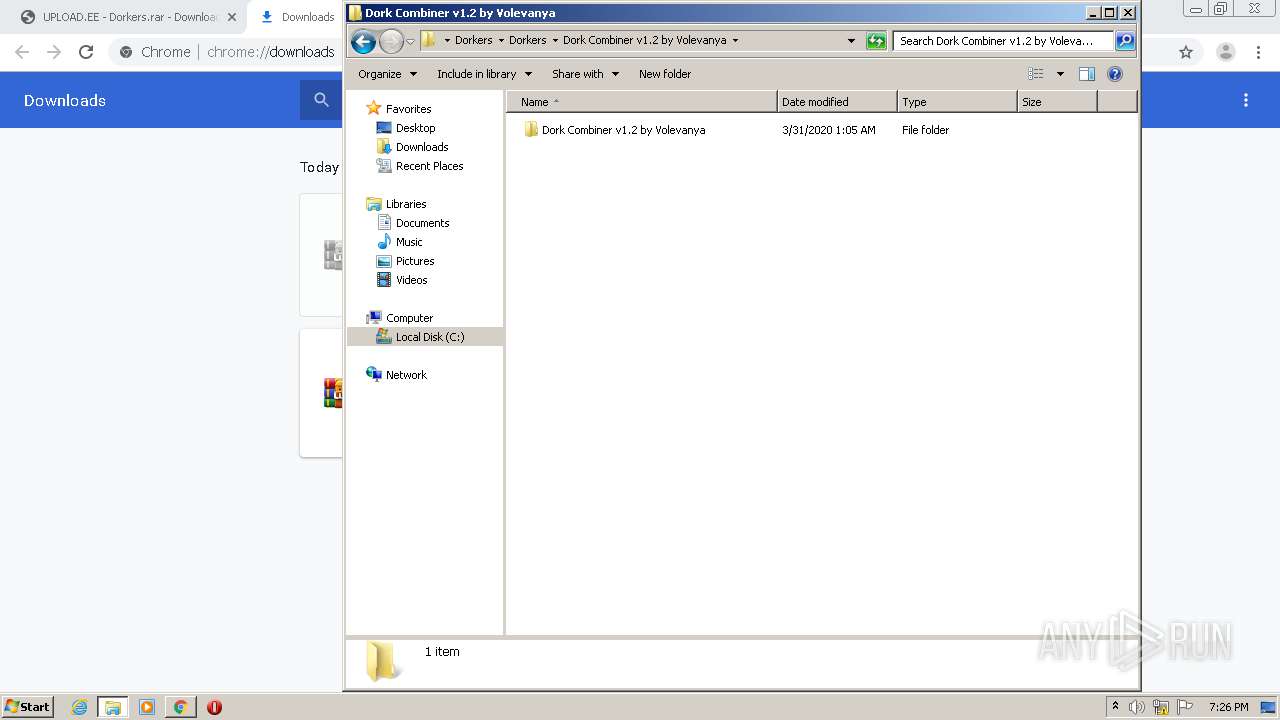Refresh the folder with the green arrows button
1280x720 pixels.
(876, 41)
